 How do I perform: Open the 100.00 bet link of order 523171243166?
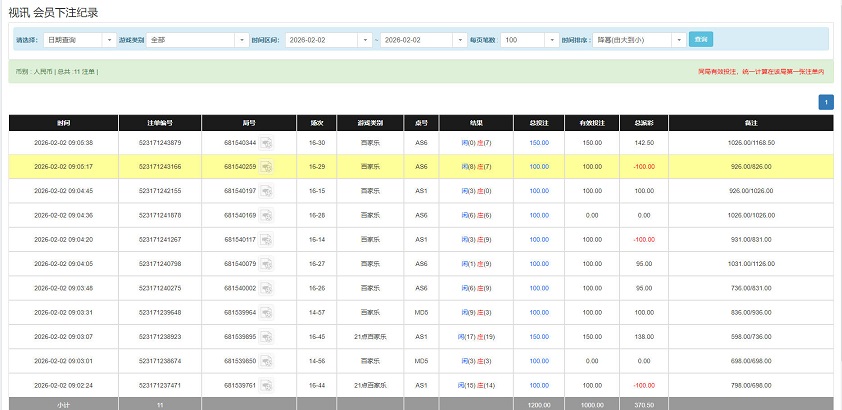tap(539, 167)
